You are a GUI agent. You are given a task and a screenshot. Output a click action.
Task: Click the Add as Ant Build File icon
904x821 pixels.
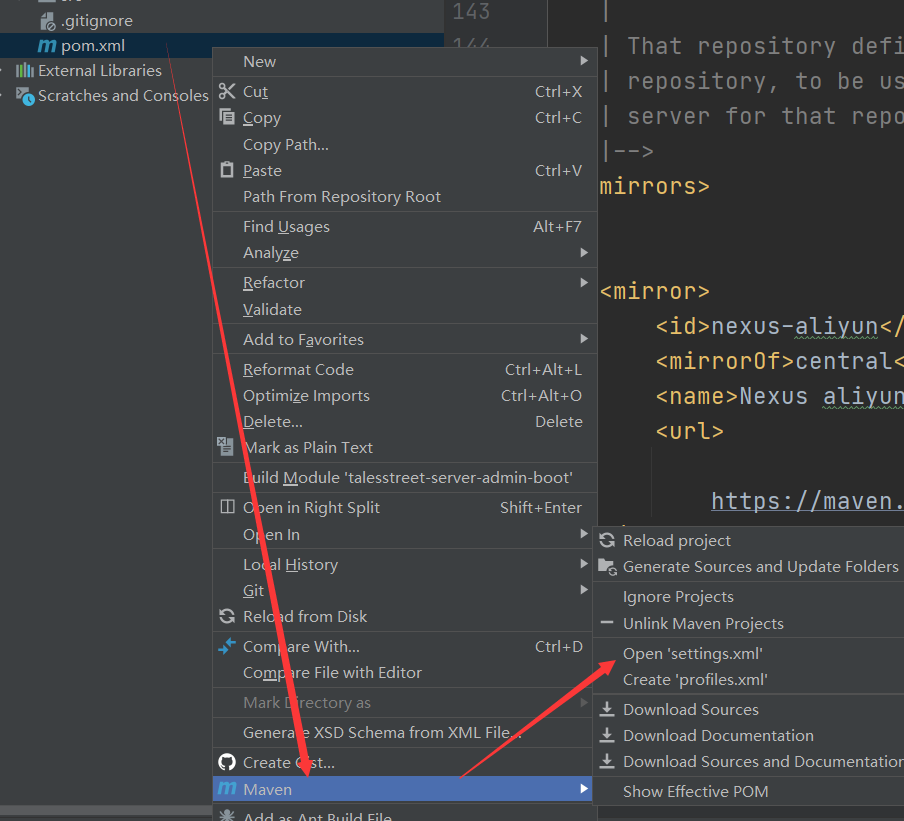(x=227, y=815)
